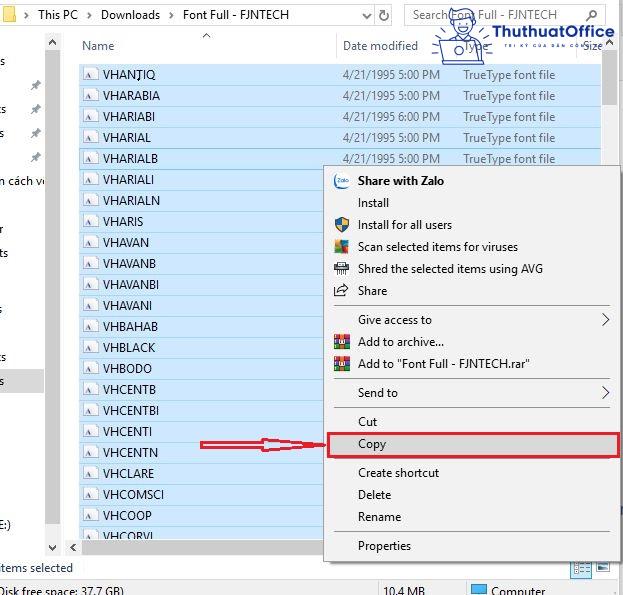Click the font file icon of VHCOOP
The image size is (623, 595).
(x=90, y=516)
